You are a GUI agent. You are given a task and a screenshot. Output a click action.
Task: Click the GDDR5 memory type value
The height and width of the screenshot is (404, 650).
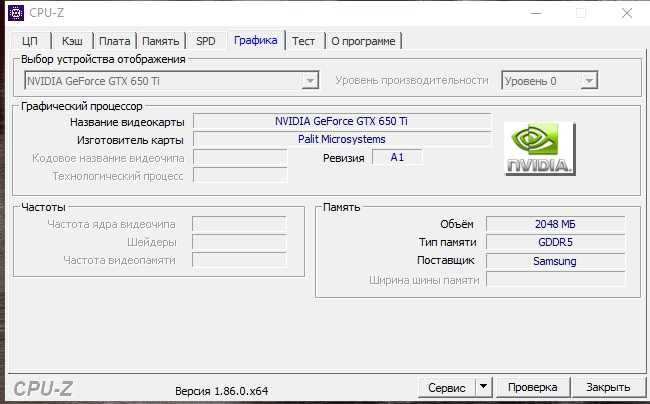pos(555,242)
